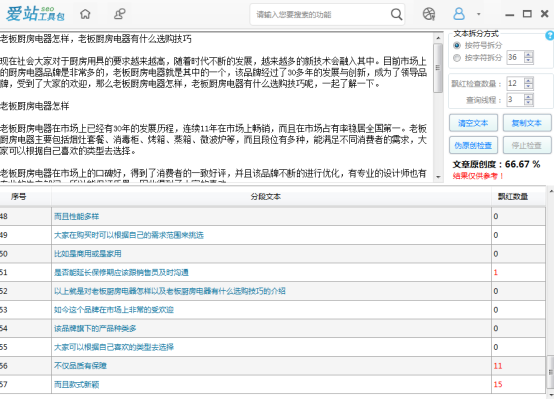Decrease 飘红检查数量 value
This screenshot has height=399, width=554.
(529, 86)
